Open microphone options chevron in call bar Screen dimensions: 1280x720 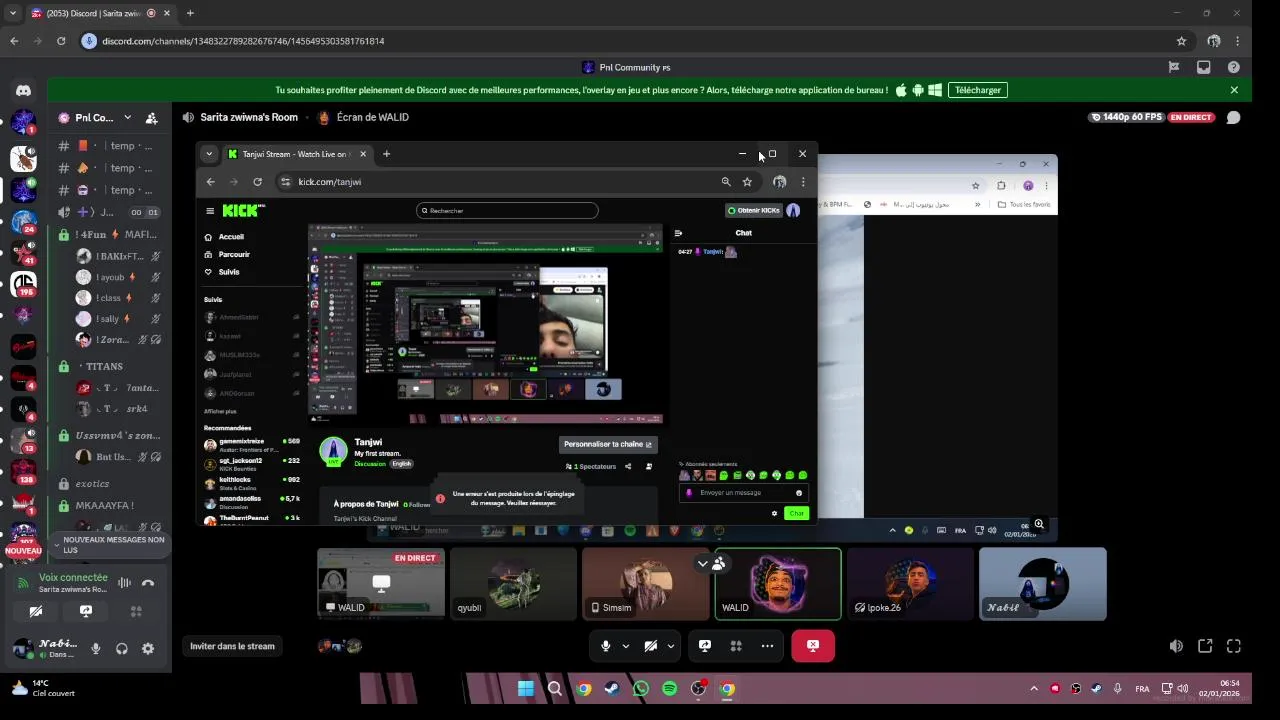[x=626, y=646]
